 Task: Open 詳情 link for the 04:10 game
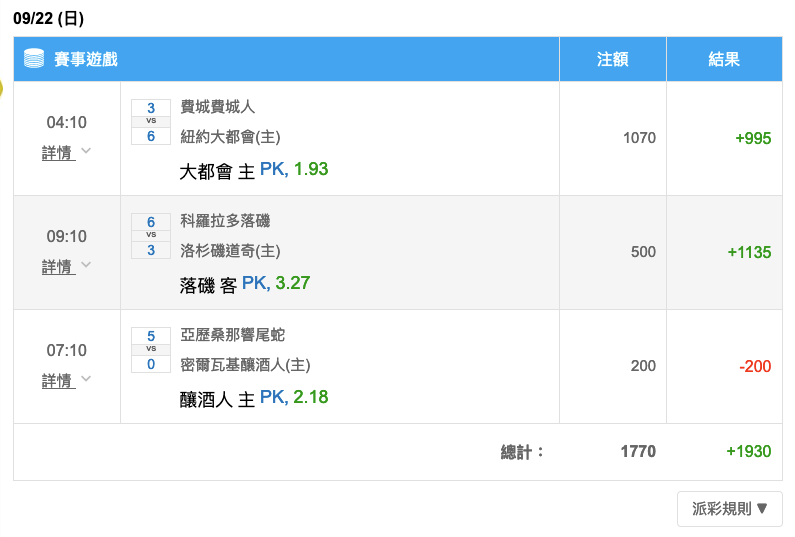[x=58, y=153]
